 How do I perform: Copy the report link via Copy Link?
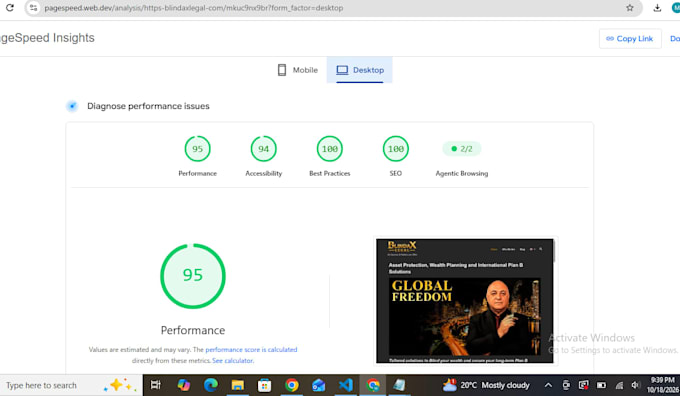click(630, 39)
